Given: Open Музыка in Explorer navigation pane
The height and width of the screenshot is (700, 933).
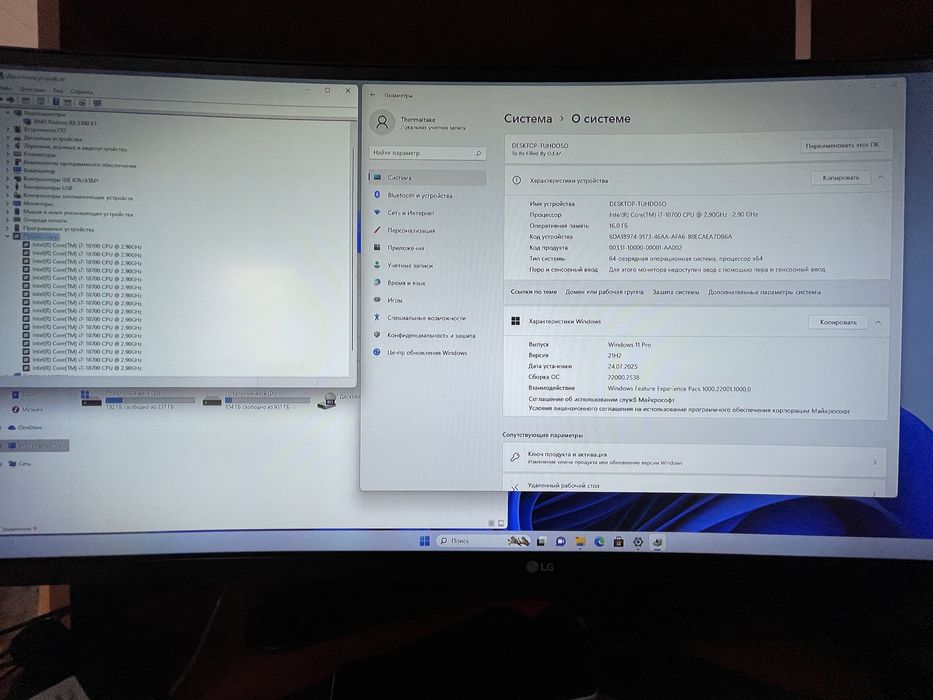Looking at the screenshot, I should (x=27, y=410).
